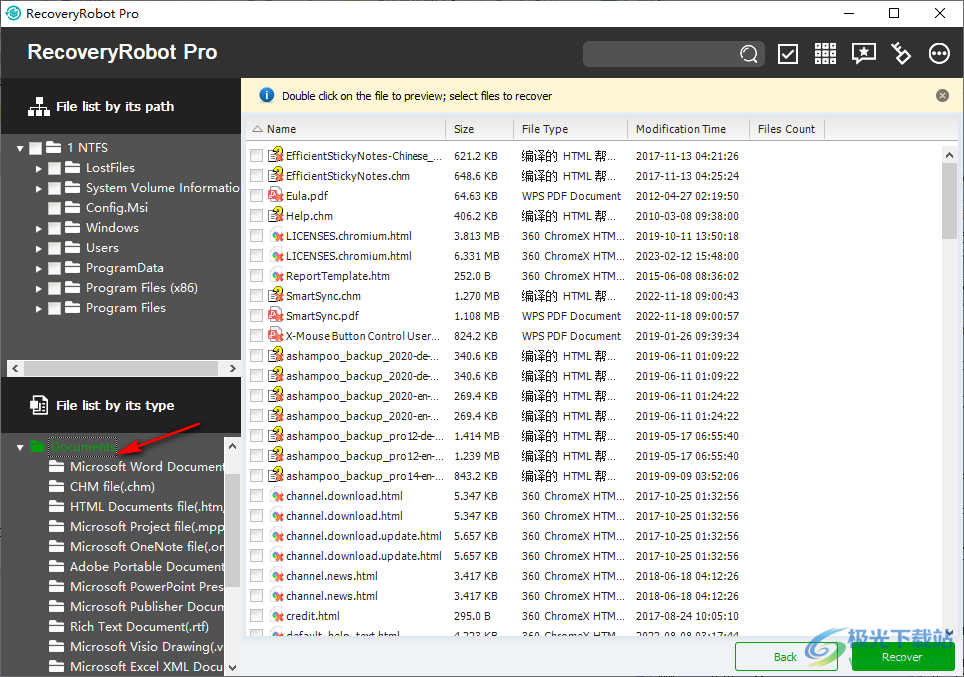Click the Windows folder icon in tree
The image size is (964, 677).
coord(73,228)
